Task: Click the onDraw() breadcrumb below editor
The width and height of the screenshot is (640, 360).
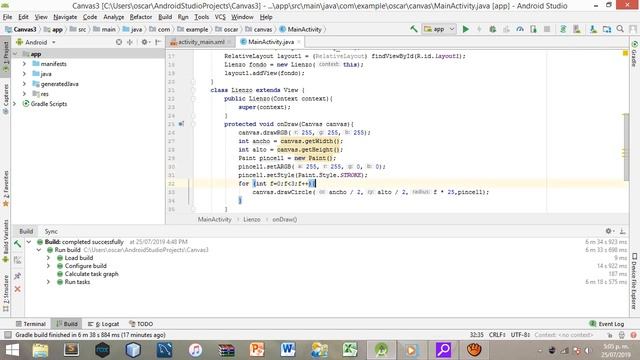Action: point(284,219)
